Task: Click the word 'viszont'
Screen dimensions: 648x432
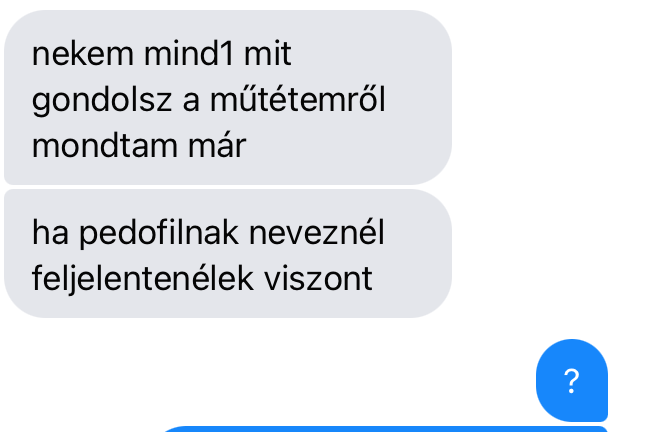Action: (318, 279)
